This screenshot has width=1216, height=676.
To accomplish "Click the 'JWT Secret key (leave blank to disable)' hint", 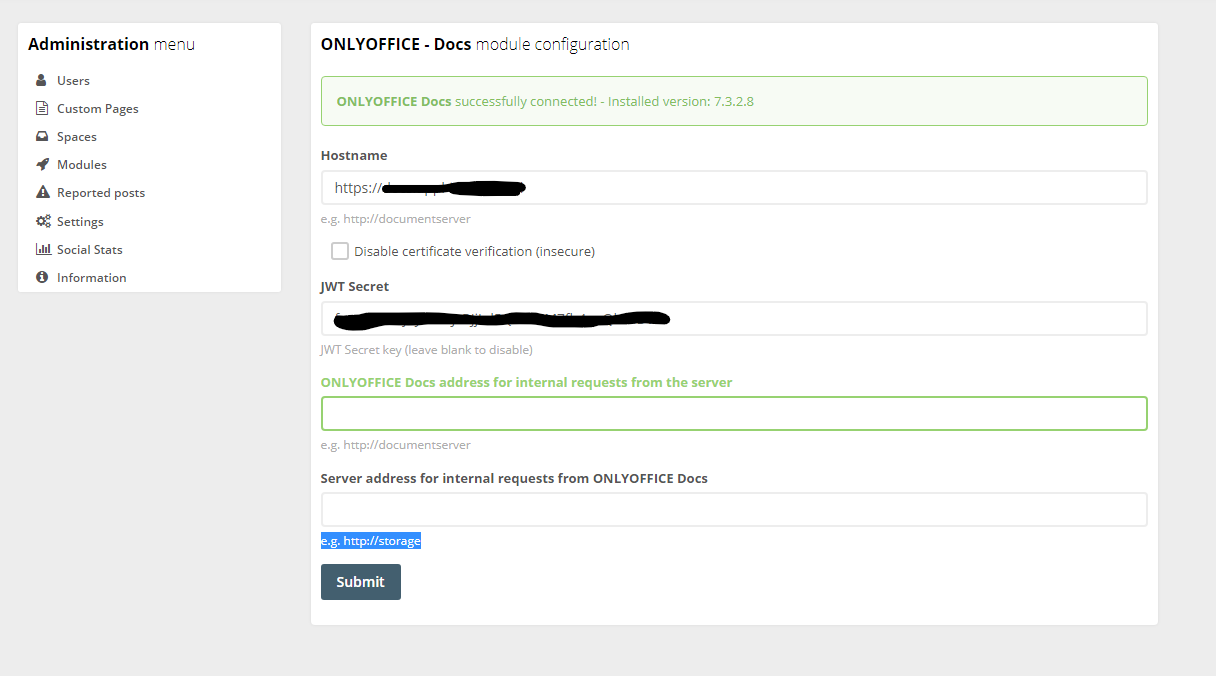I will point(427,350).
